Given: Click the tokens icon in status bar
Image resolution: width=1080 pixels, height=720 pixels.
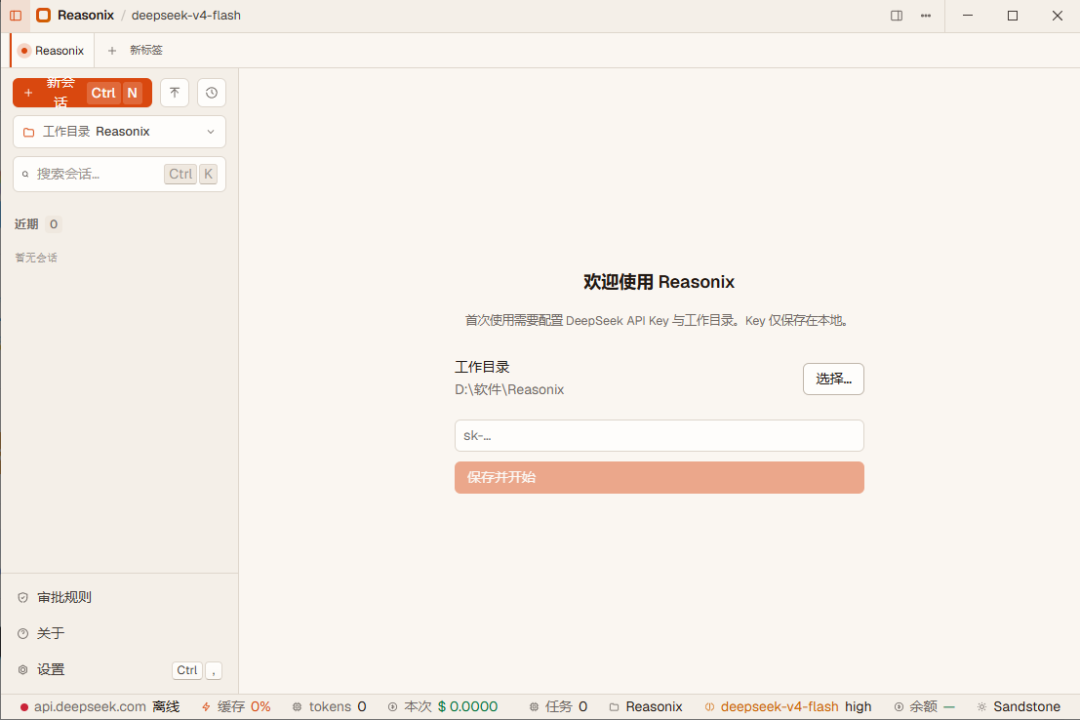Looking at the screenshot, I should [x=297, y=707].
